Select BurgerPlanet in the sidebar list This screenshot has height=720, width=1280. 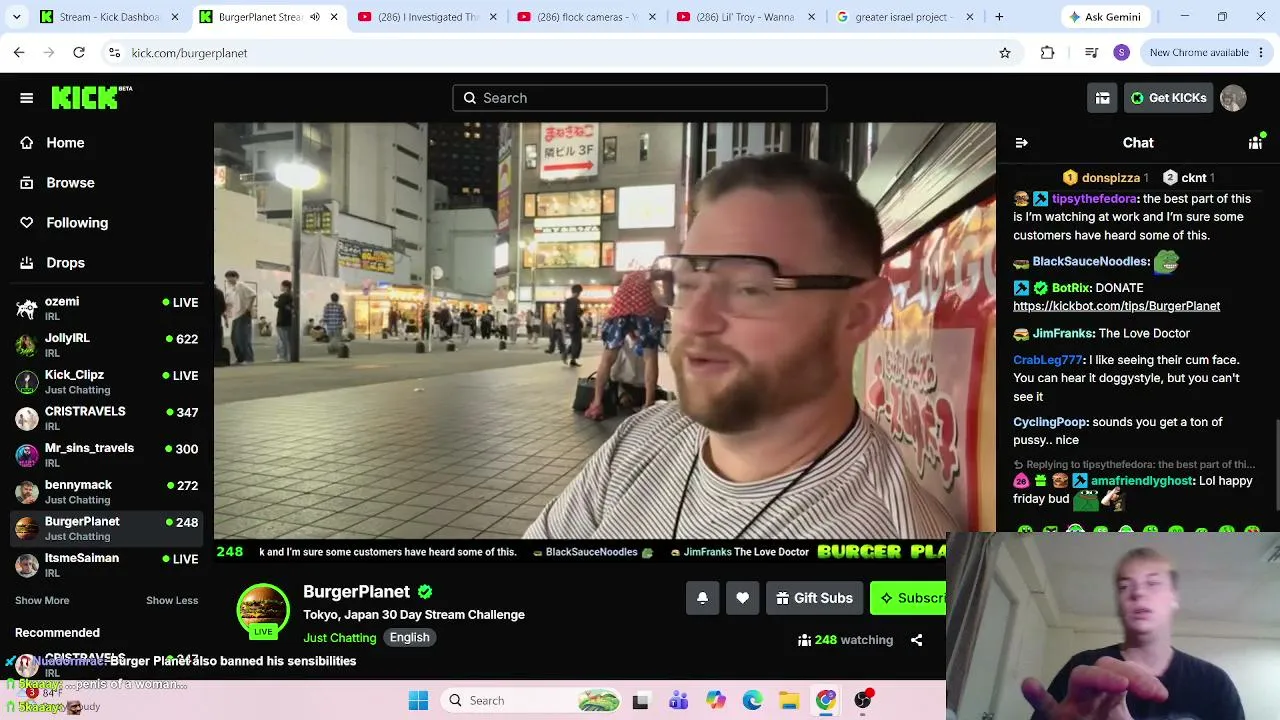107,528
